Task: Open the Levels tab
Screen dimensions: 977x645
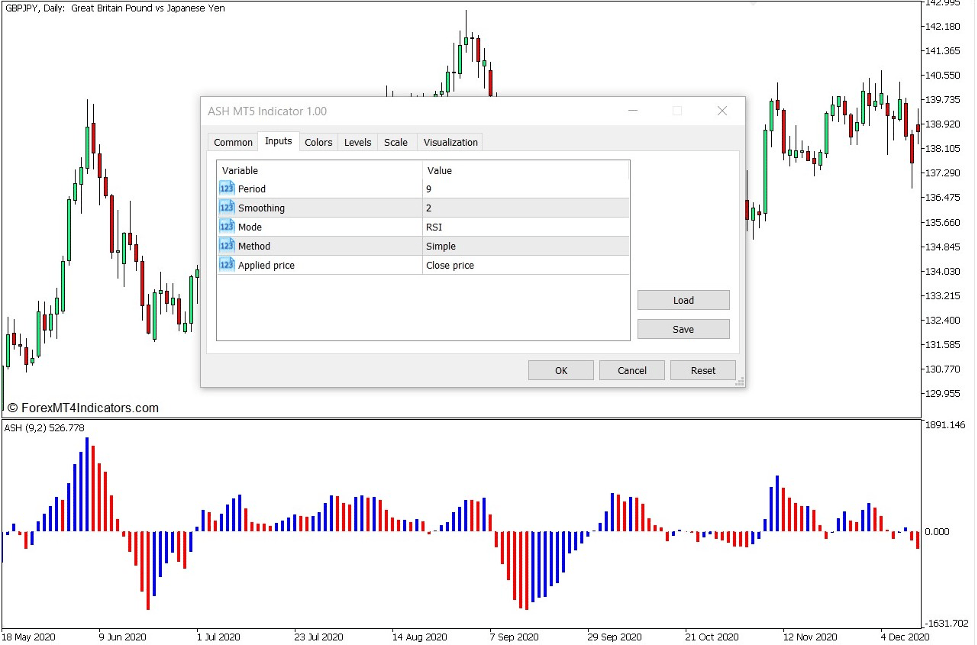Action: click(357, 141)
